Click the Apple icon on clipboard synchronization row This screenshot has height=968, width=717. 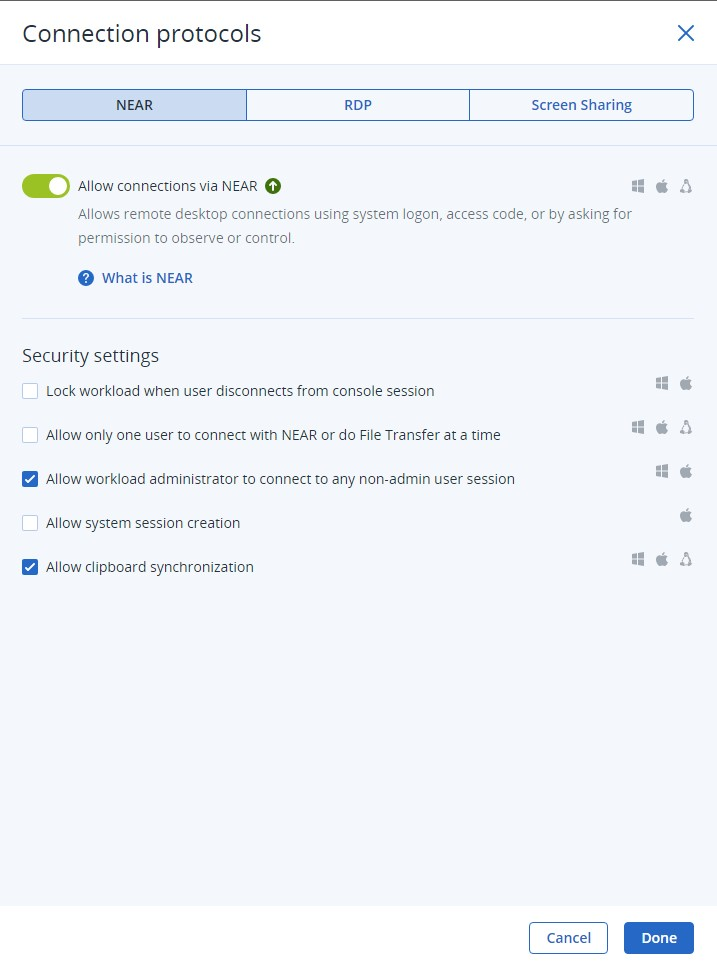[x=662, y=559]
